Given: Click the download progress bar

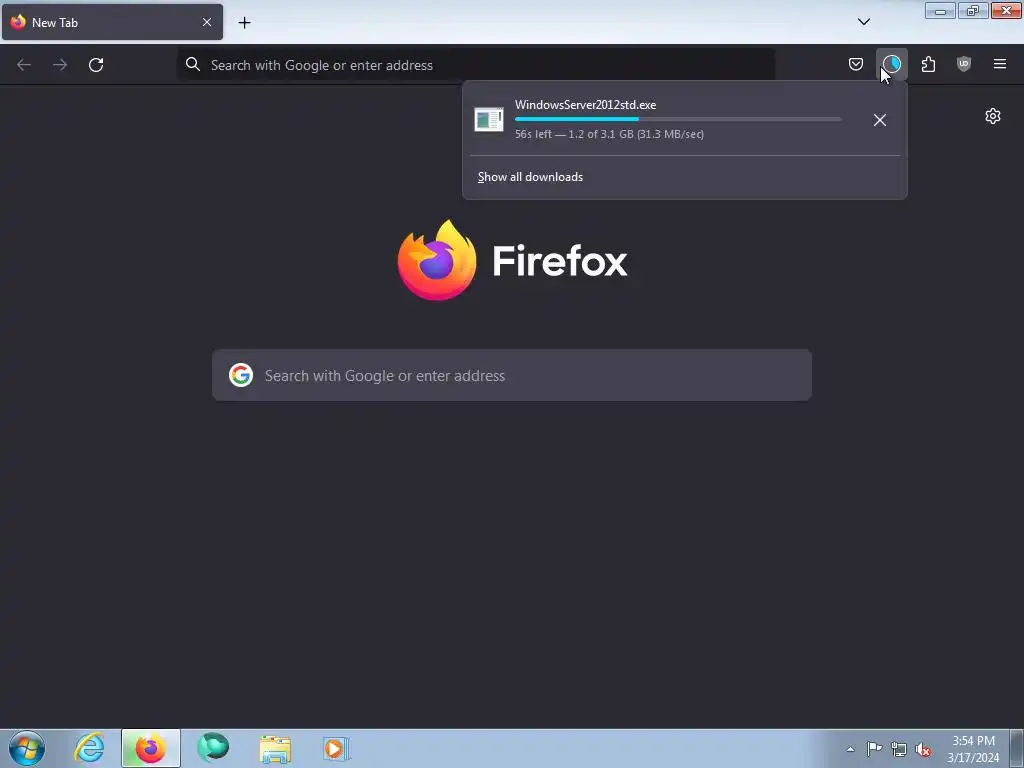Looking at the screenshot, I should pos(678,119).
